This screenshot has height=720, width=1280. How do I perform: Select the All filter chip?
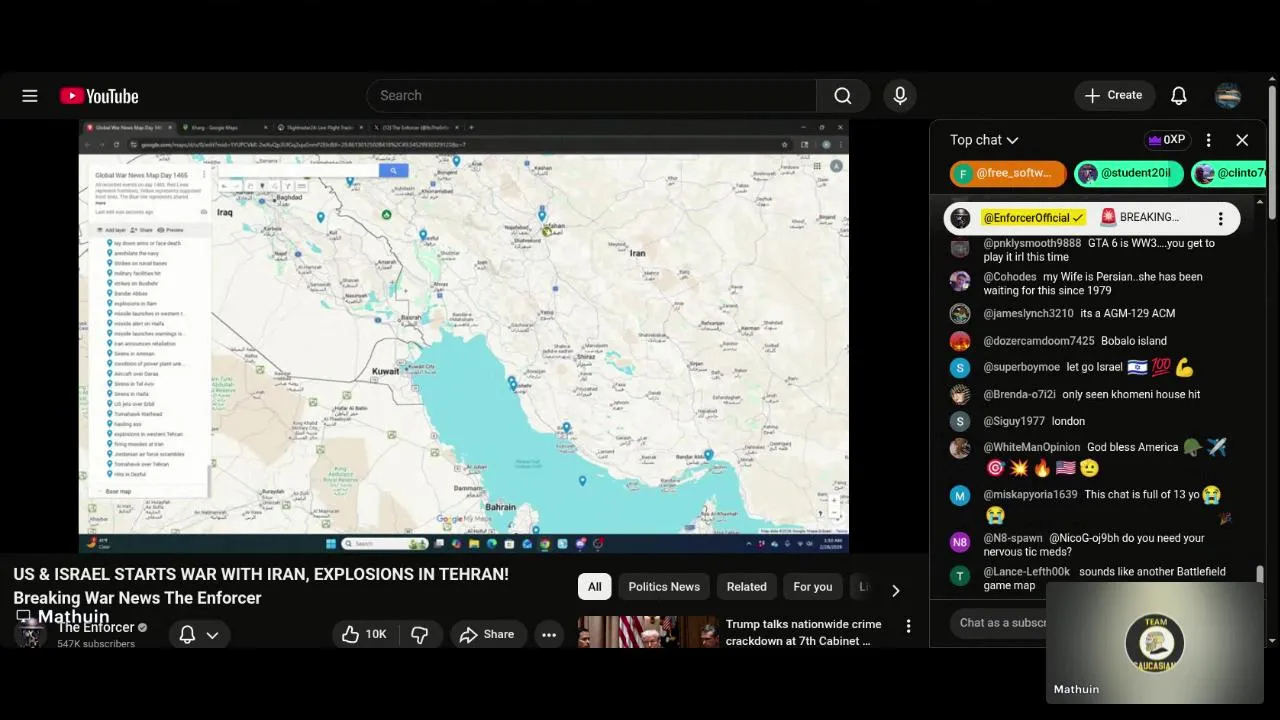point(595,587)
